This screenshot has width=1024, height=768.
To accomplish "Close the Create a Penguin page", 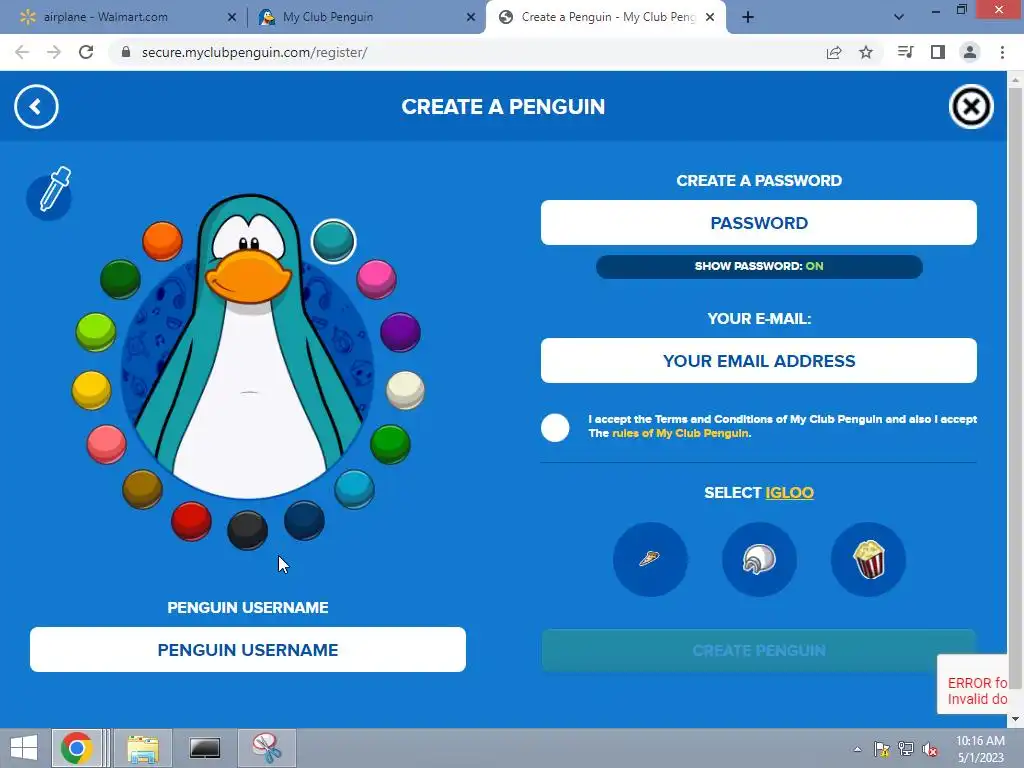I will point(970,106).
